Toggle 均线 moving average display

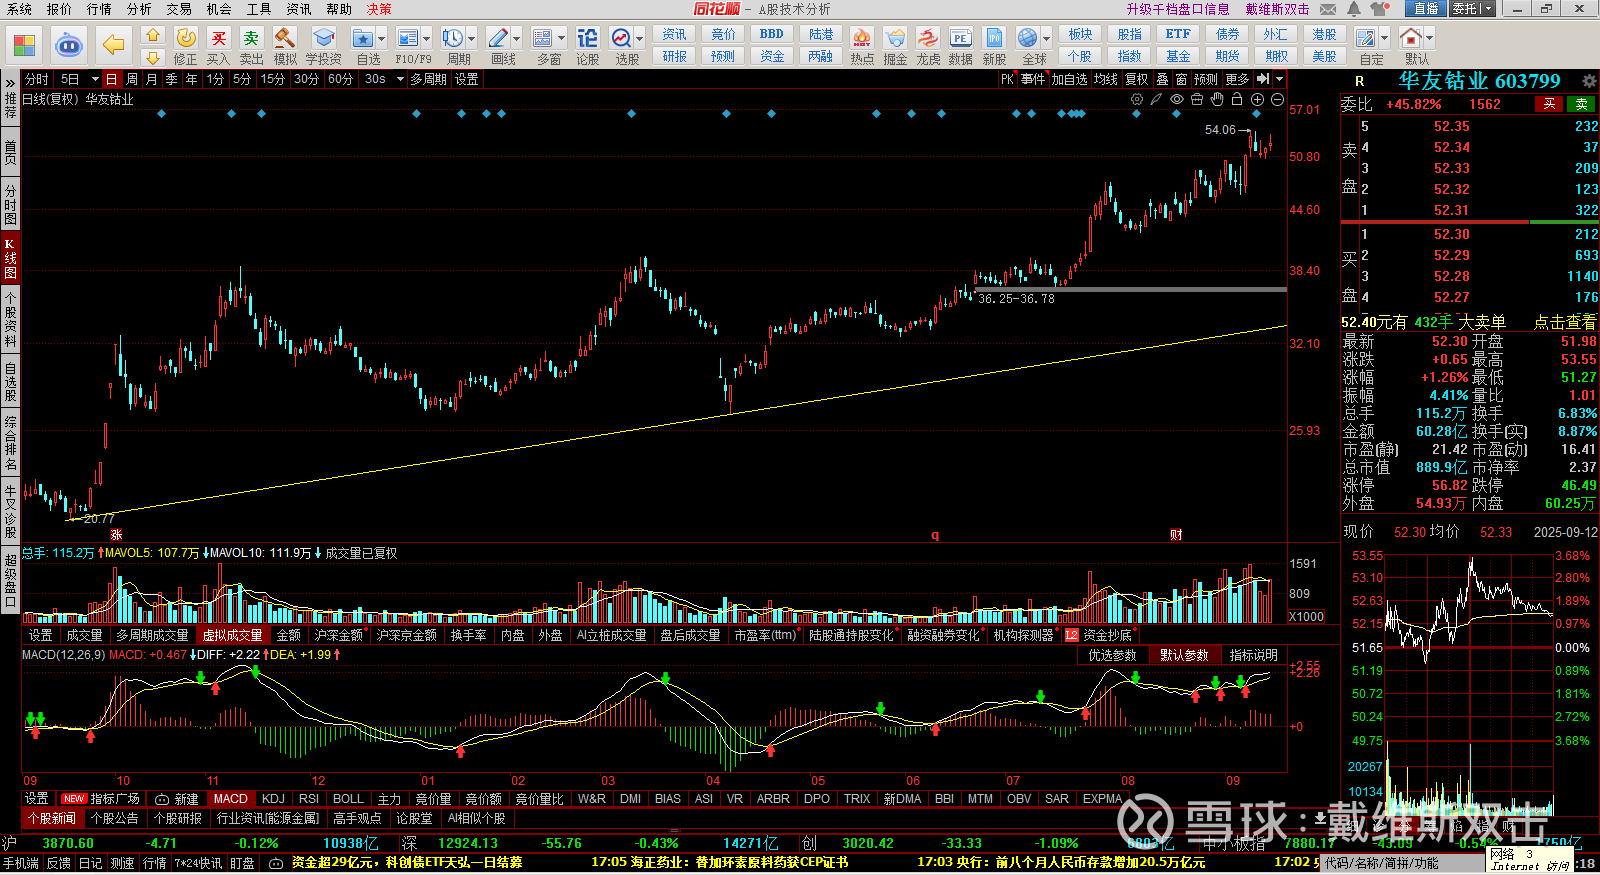tap(1105, 79)
